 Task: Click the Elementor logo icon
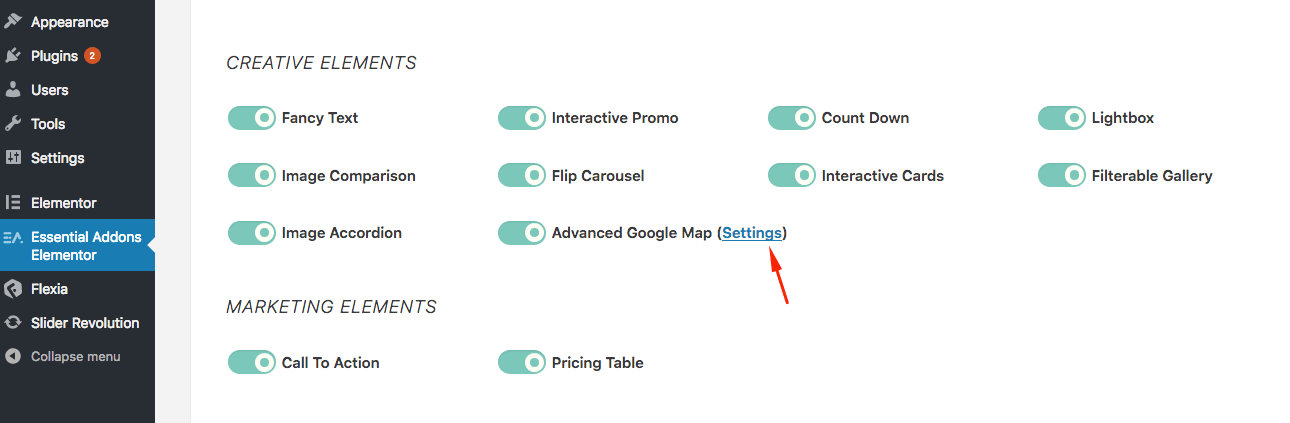13,202
